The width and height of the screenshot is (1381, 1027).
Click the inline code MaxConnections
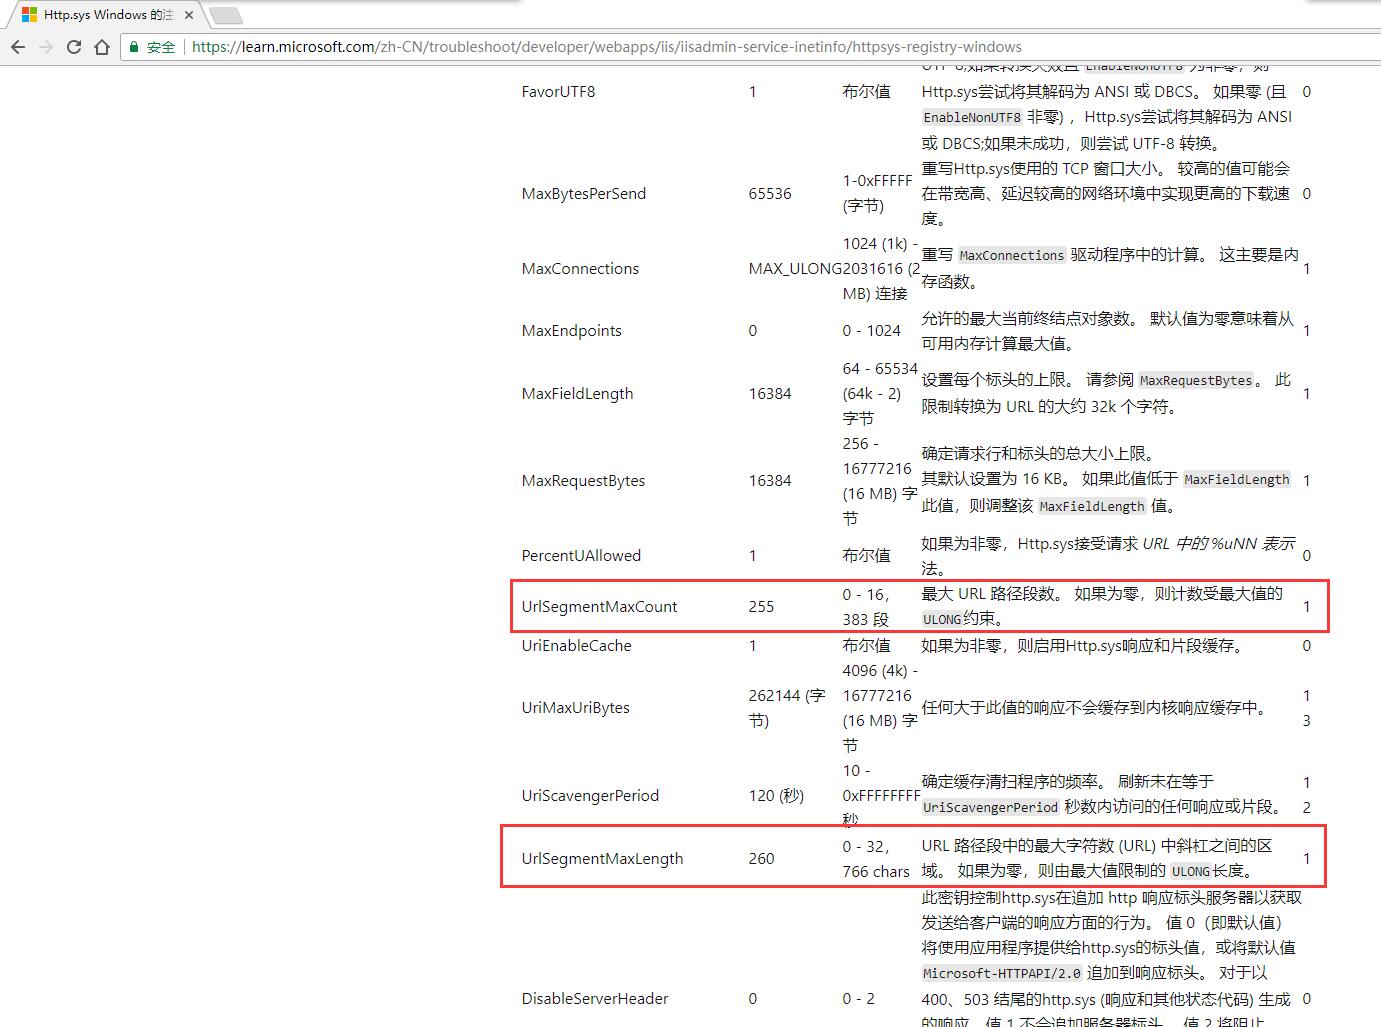1011,255
